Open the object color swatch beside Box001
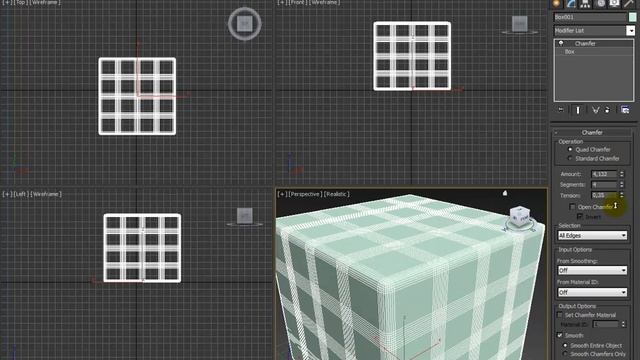 [632, 17]
